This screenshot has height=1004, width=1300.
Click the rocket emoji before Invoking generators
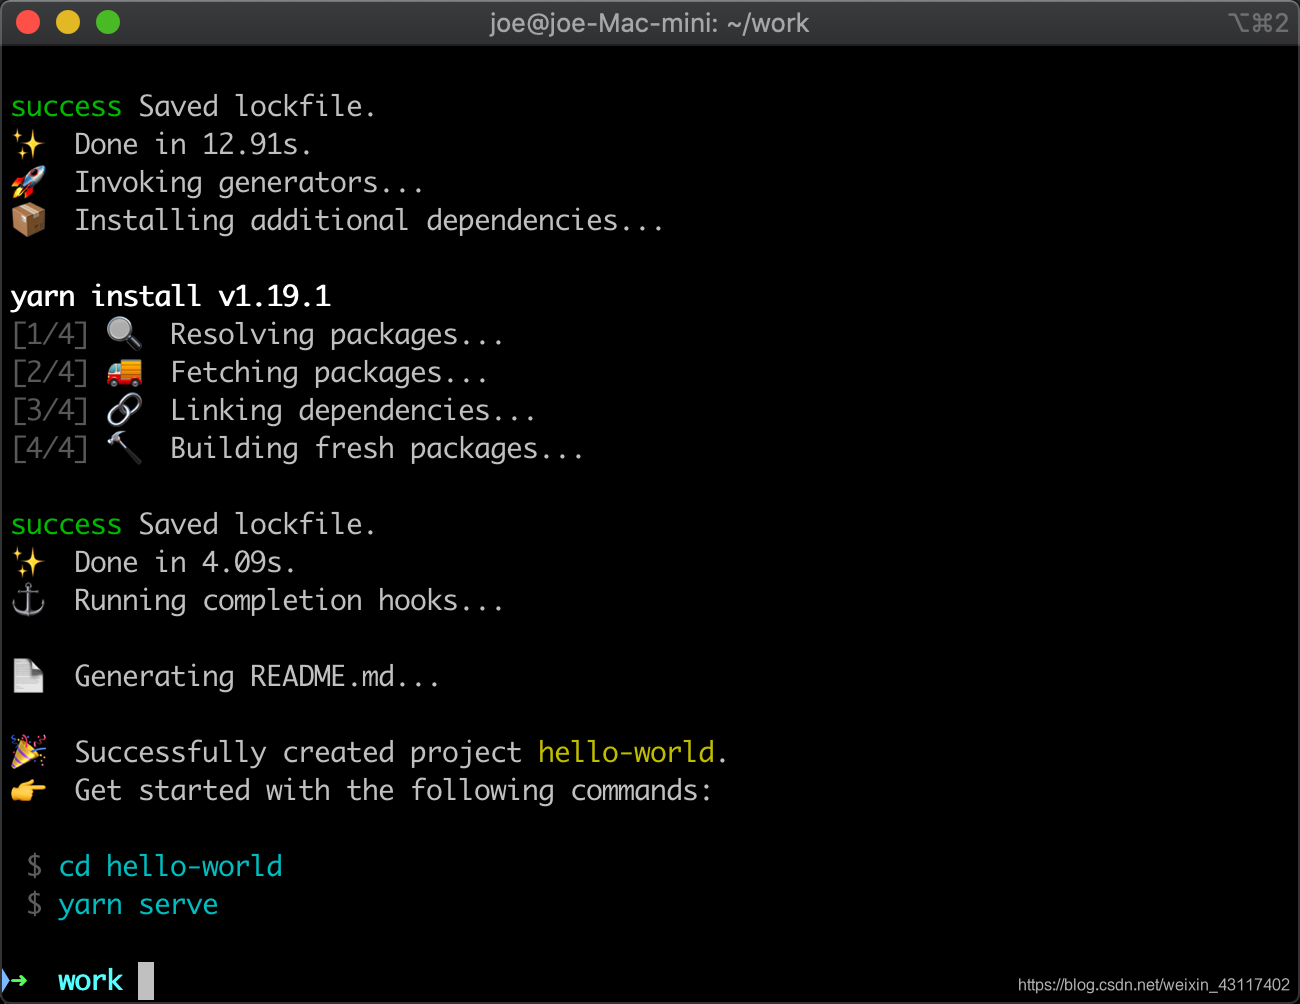click(28, 183)
